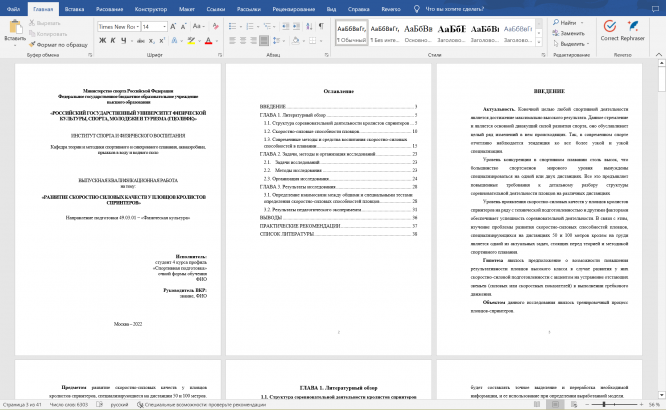Viewport: 666px width, 410px height.
Task: Clear all formatting with the eraser icon
Action: [x=216, y=26]
